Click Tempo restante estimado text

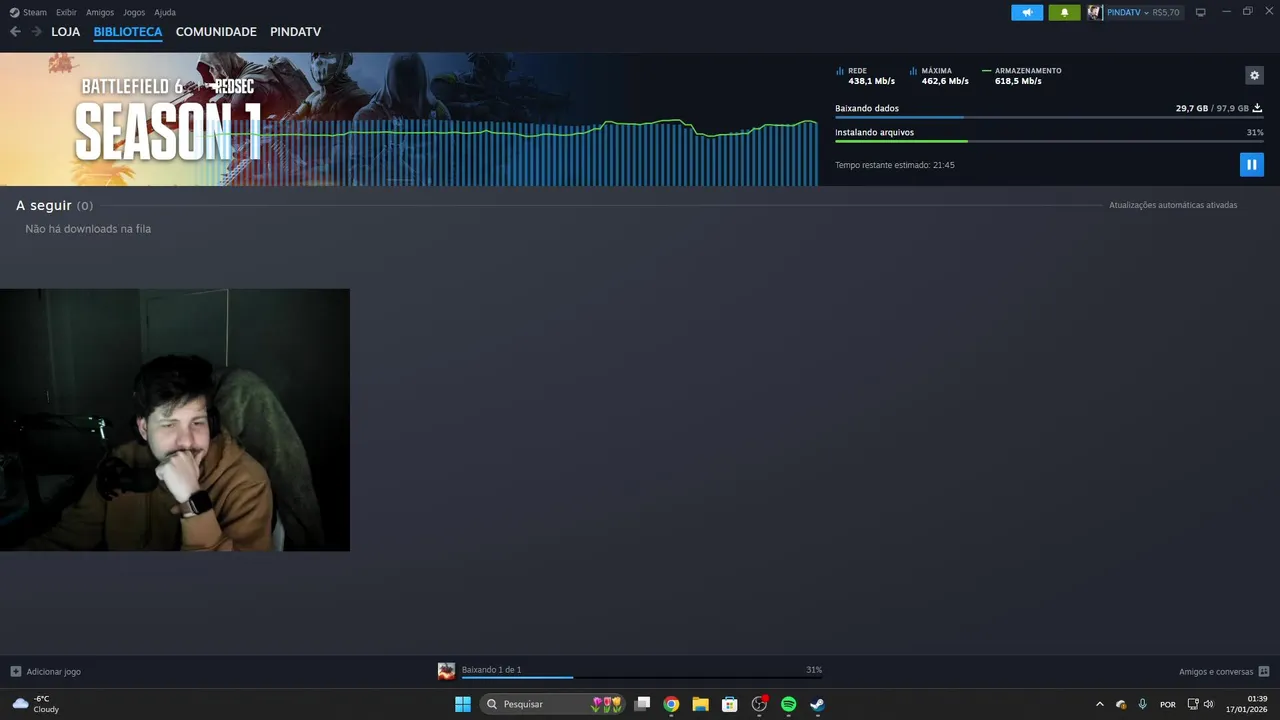[x=895, y=165]
